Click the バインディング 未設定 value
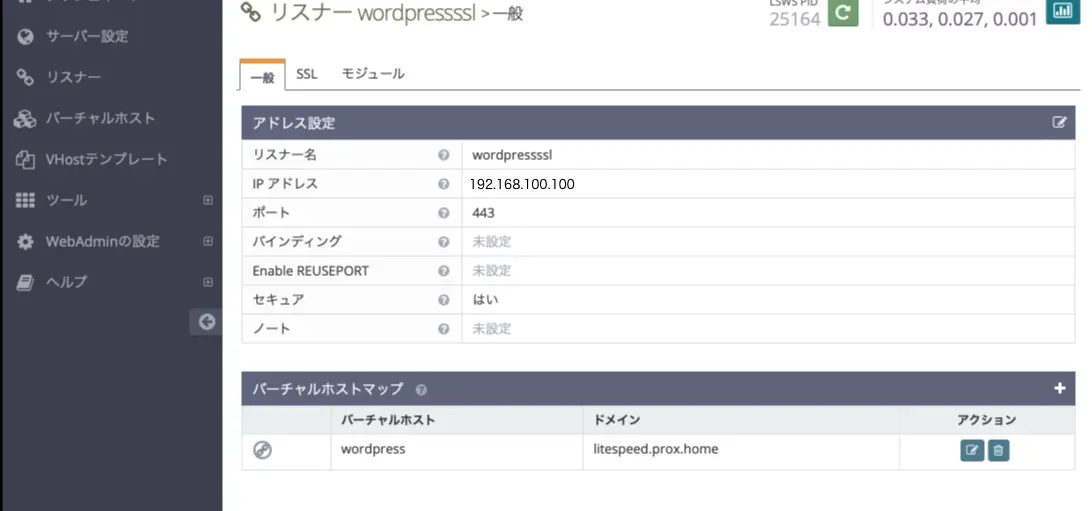1092x511 pixels. (492, 242)
